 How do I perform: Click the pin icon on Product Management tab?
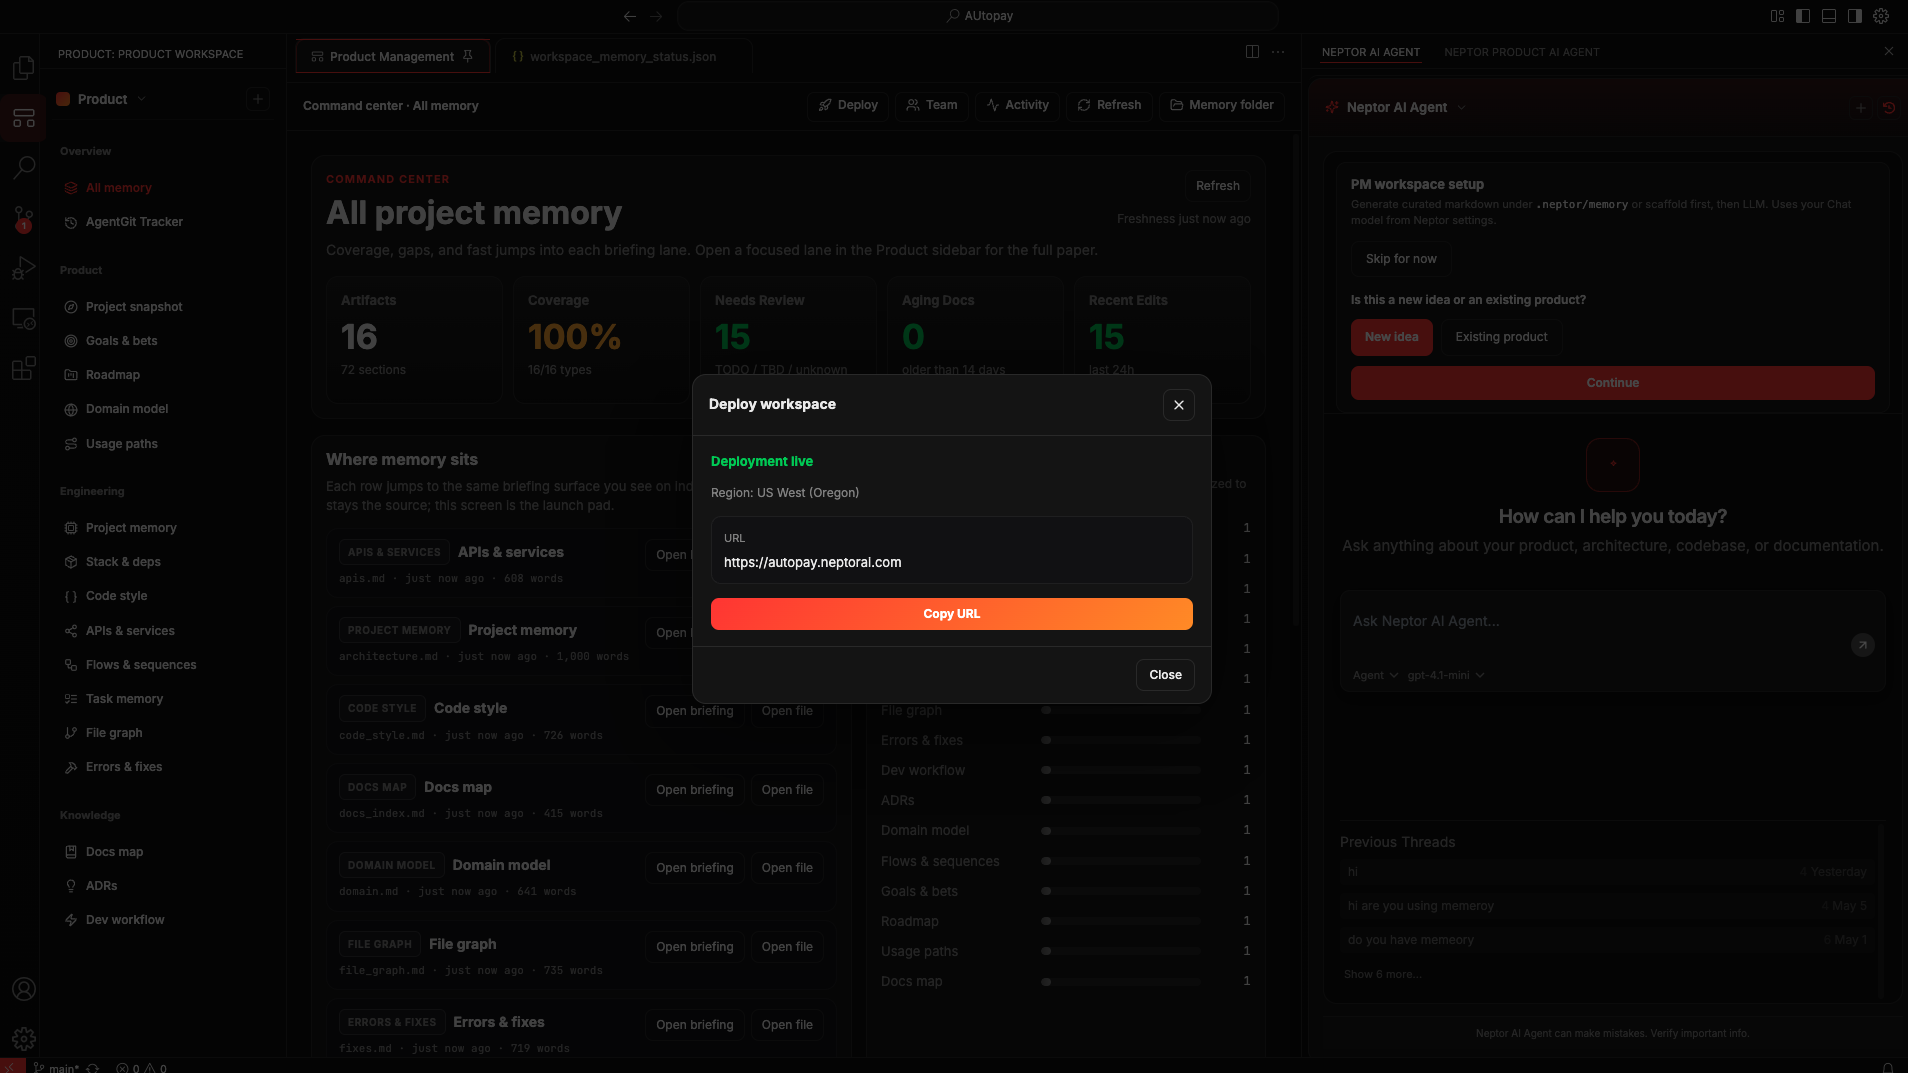(467, 57)
